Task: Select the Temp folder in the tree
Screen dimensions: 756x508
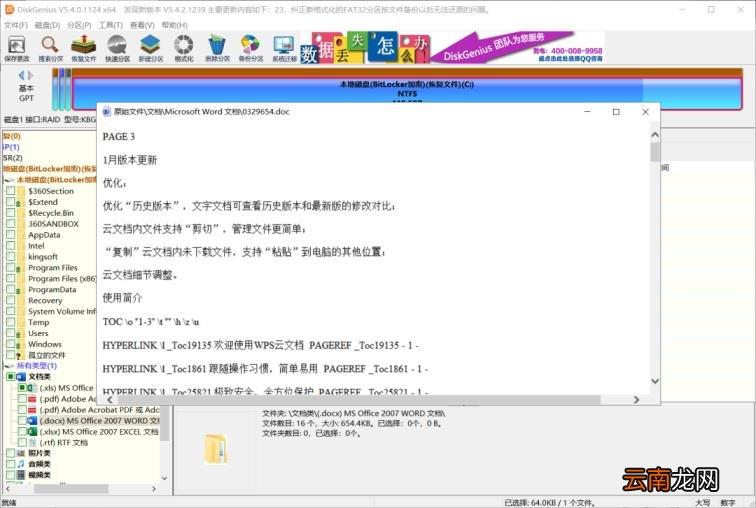Action: coord(39,322)
